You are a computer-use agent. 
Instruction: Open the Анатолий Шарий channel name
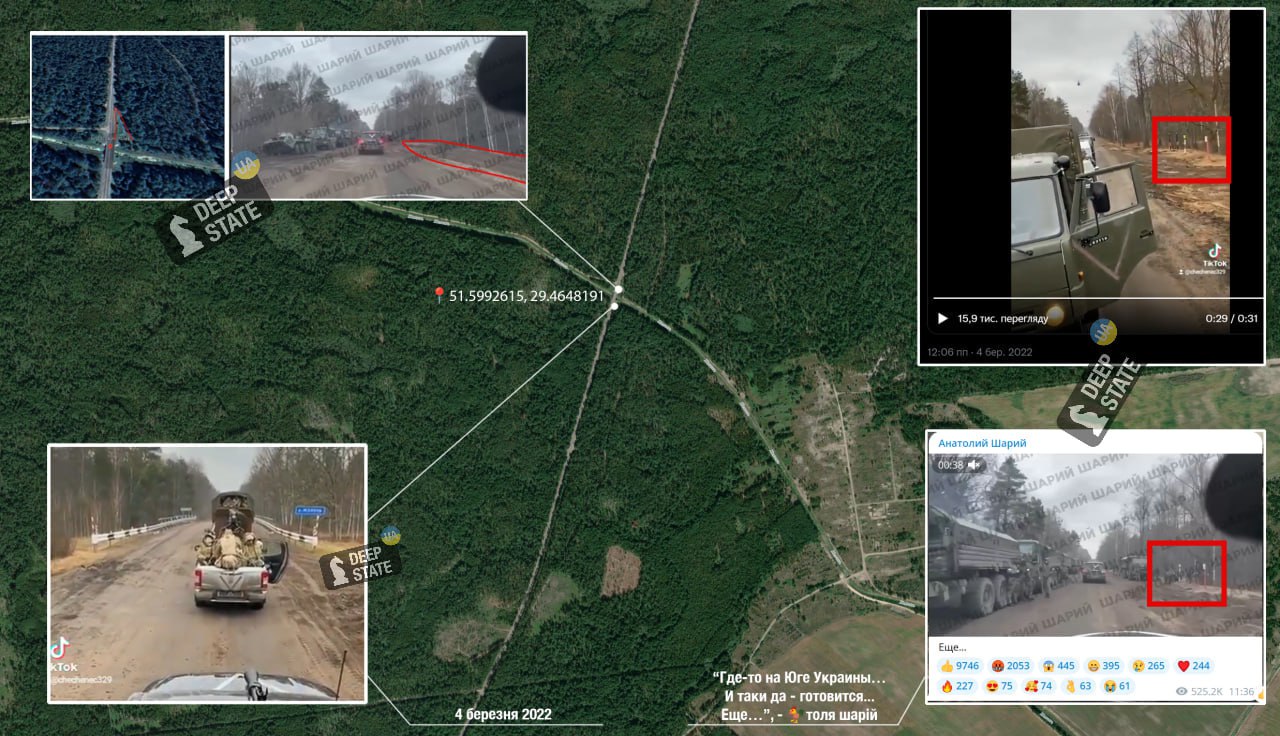coord(982,443)
